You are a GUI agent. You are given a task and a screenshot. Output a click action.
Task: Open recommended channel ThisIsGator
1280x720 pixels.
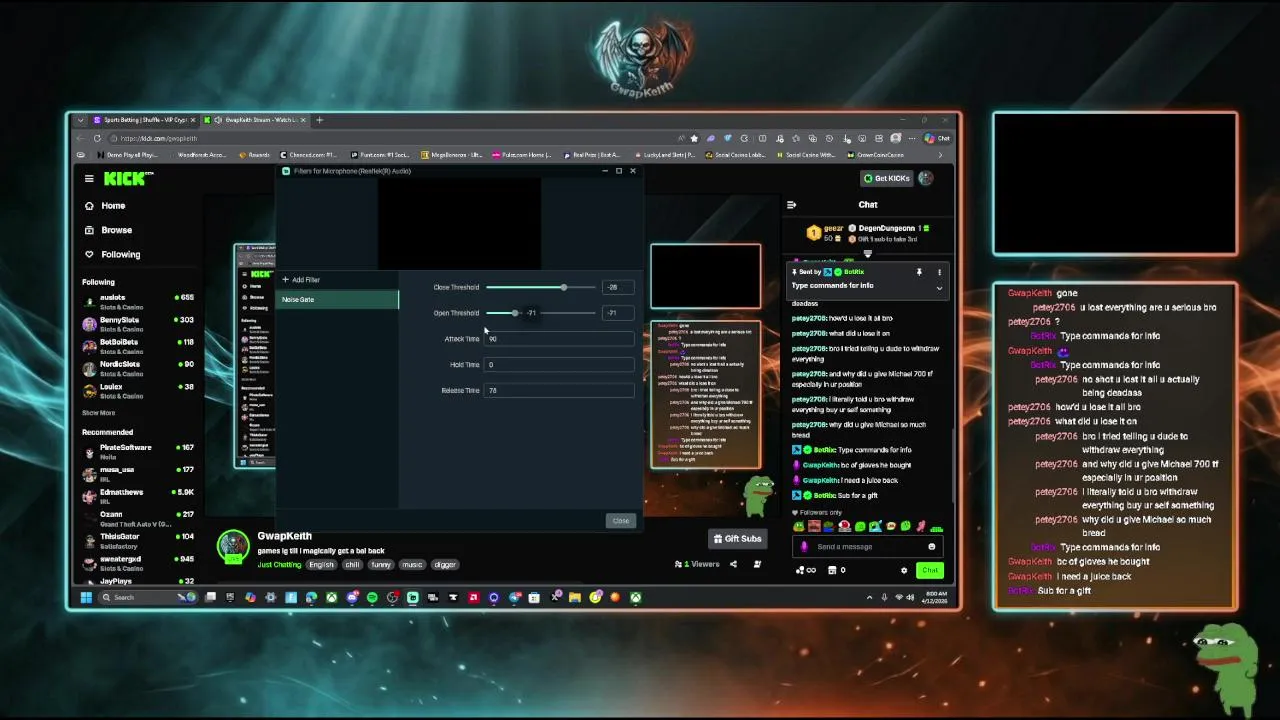(138, 540)
